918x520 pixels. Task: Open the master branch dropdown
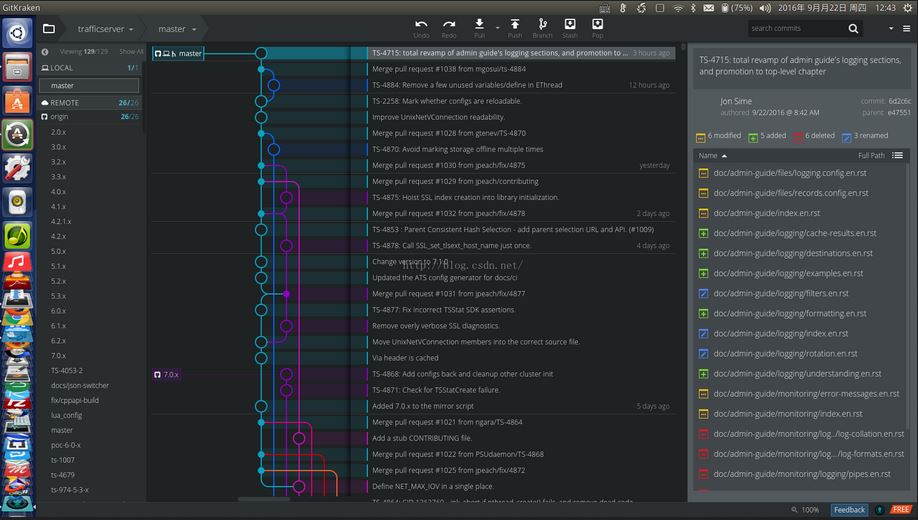point(177,29)
